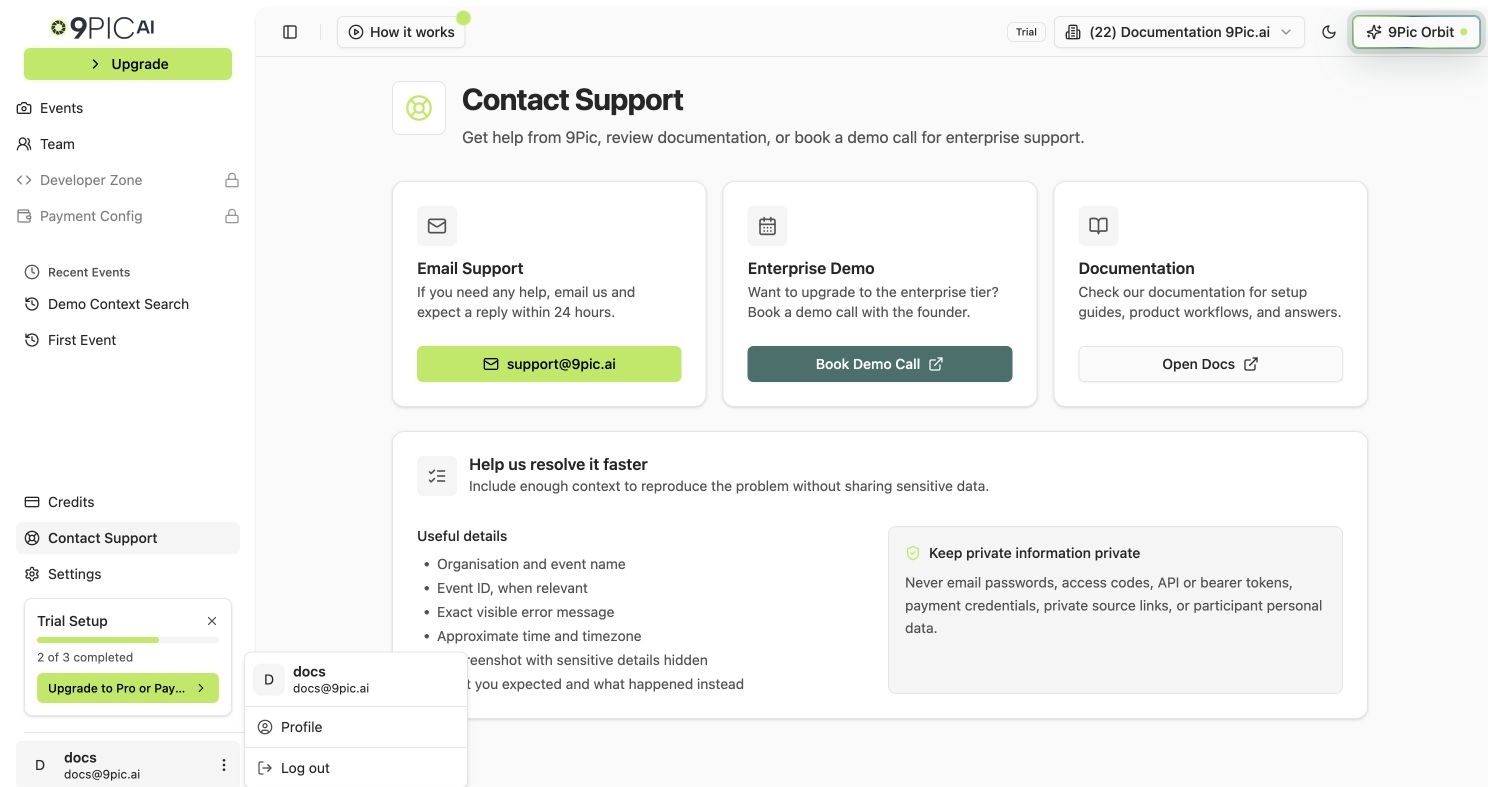
Task: Click the lock icon beside Payment Config
Action: [x=232, y=216]
